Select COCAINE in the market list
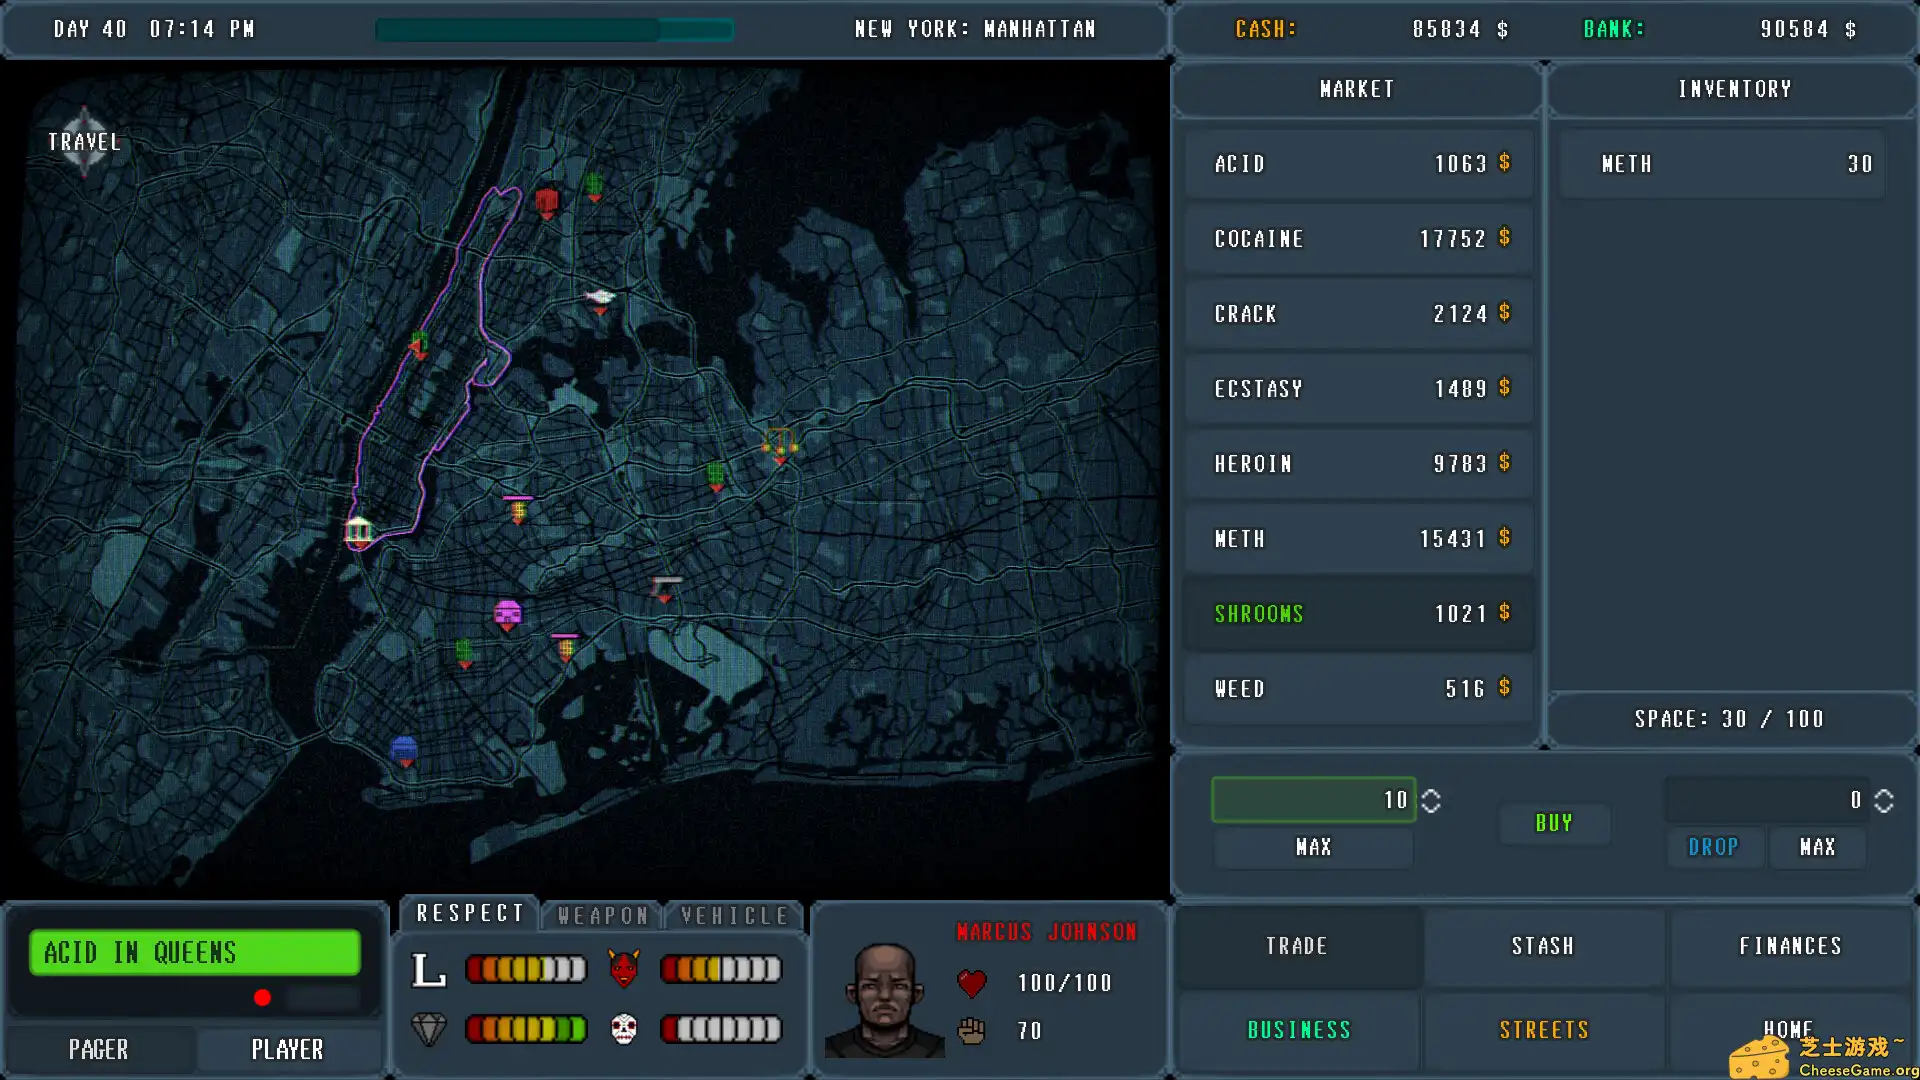The height and width of the screenshot is (1080, 1920). tap(1357, 238)
